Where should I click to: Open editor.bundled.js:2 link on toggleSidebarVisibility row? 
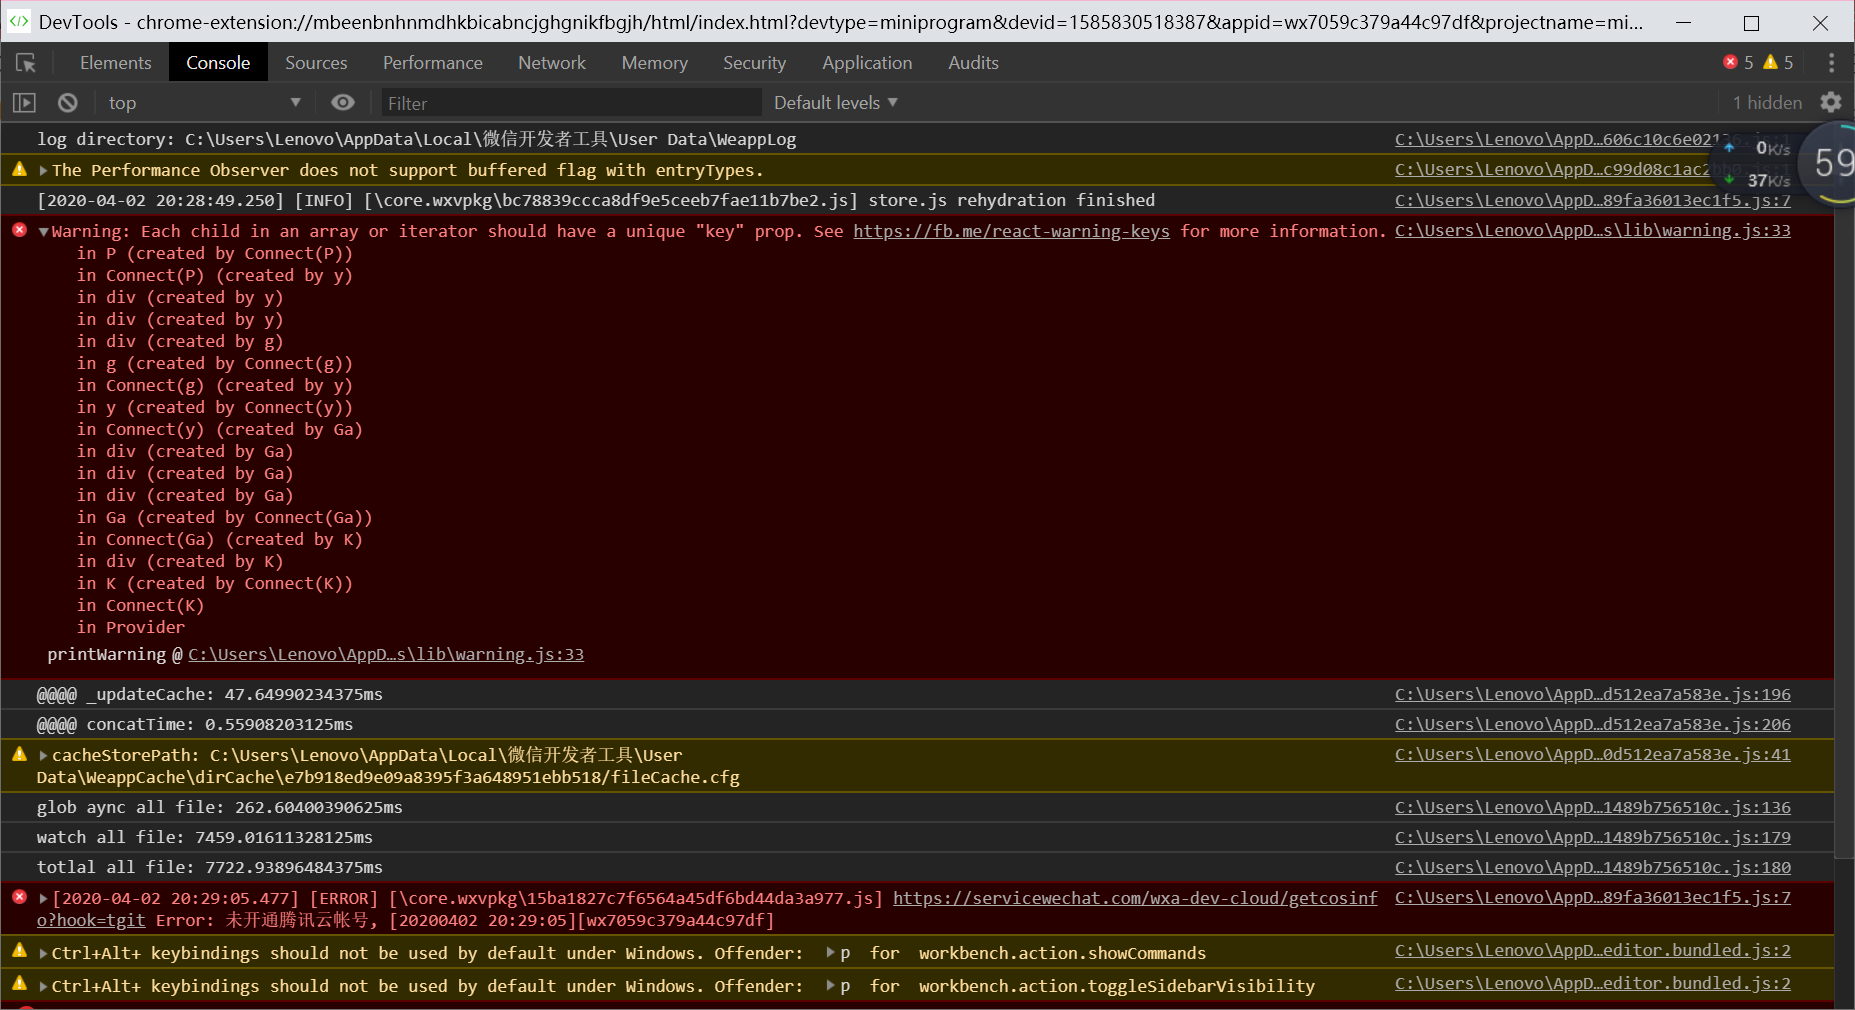1593,983
